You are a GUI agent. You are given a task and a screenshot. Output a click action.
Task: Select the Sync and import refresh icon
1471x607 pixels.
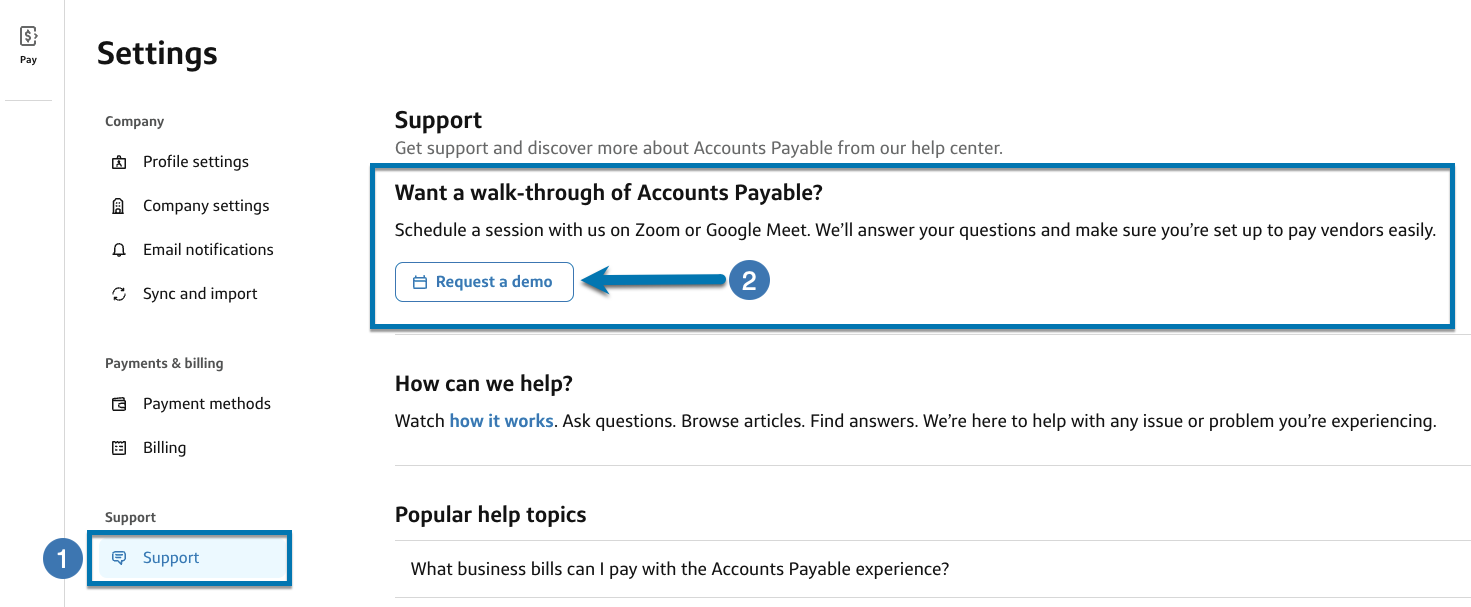coord(120,293)
